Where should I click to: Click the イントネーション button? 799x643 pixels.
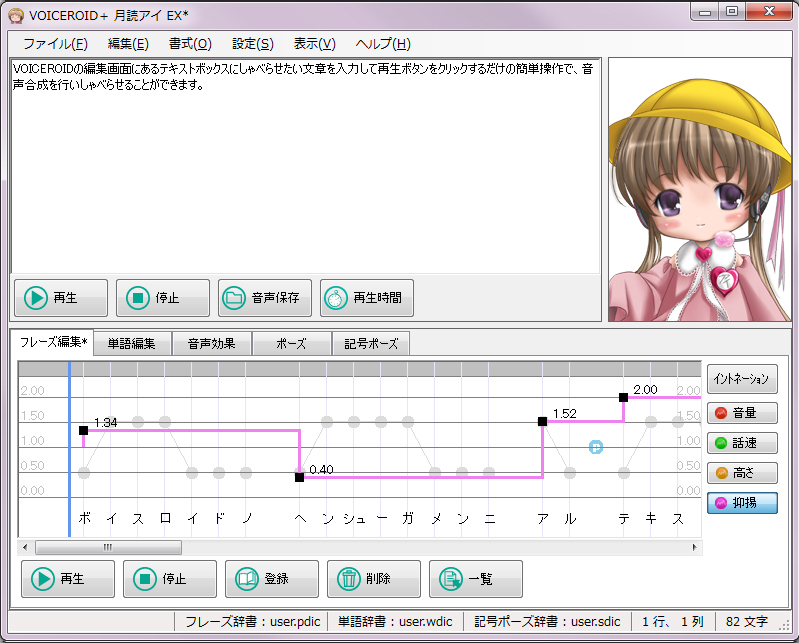click(x=742, y=379)
